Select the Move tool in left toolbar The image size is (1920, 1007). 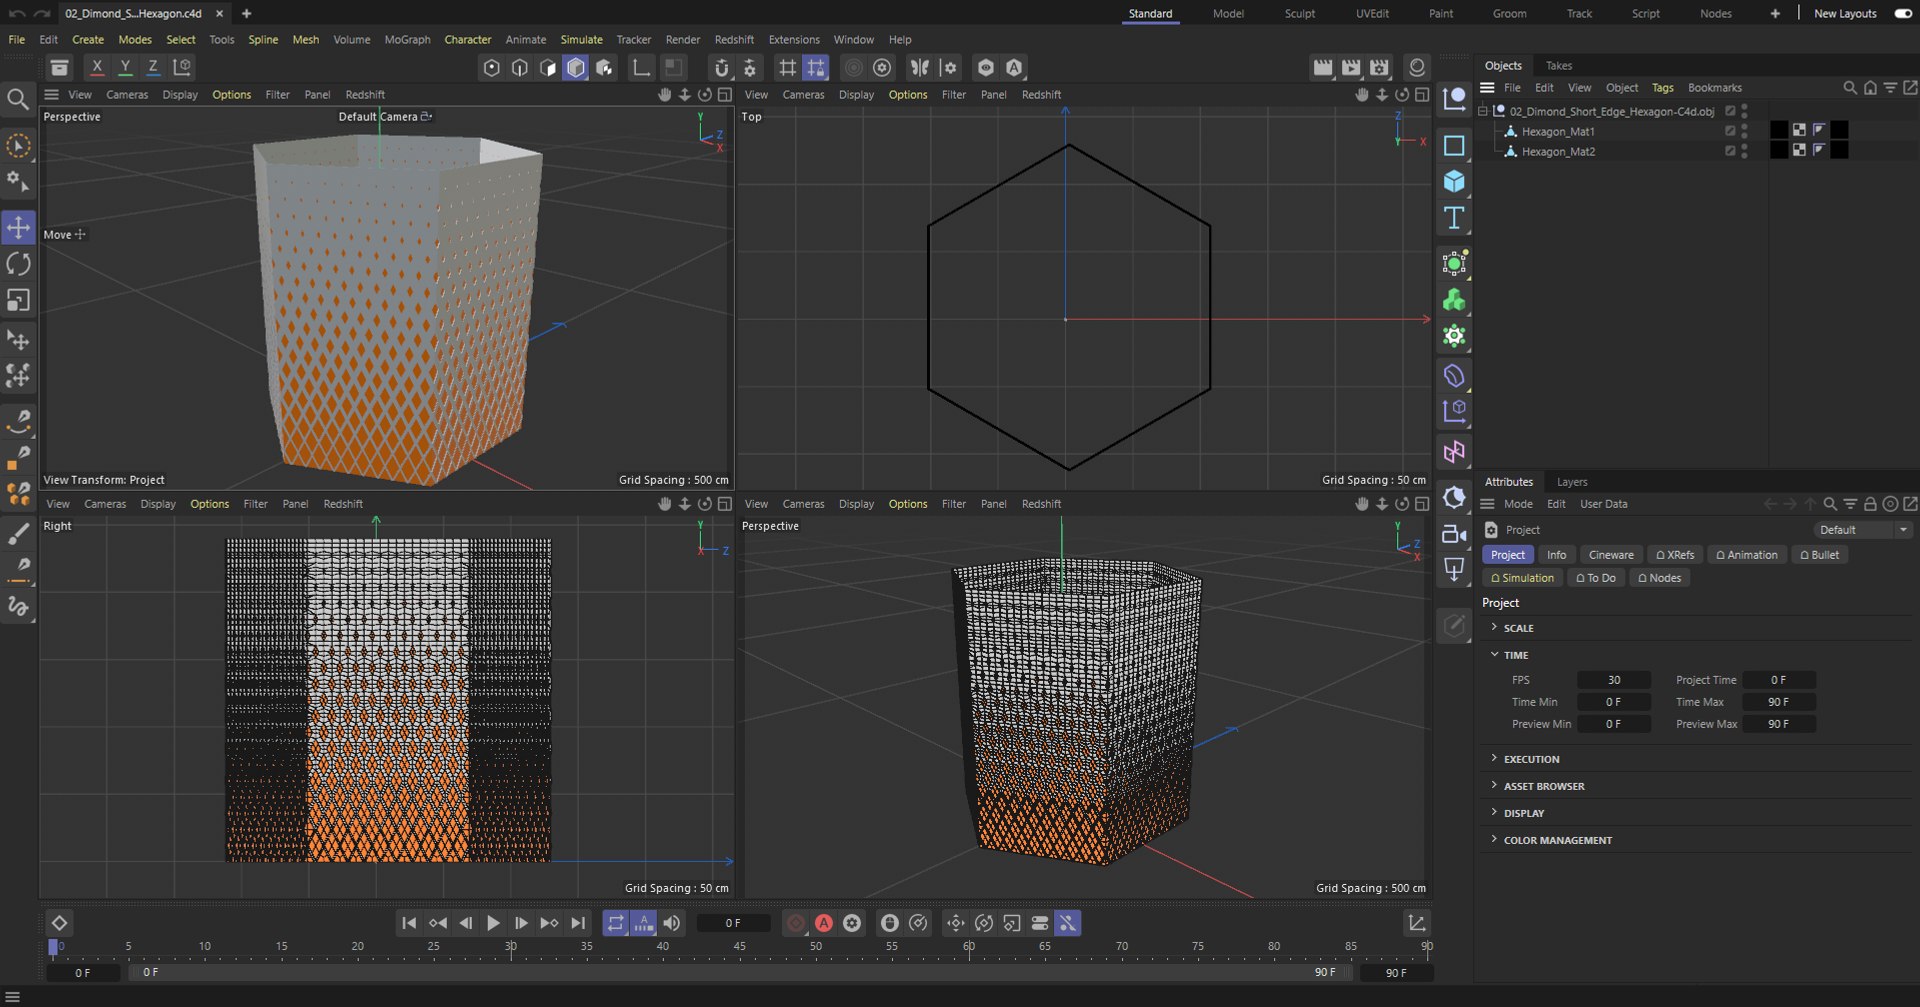pos(18,227)
